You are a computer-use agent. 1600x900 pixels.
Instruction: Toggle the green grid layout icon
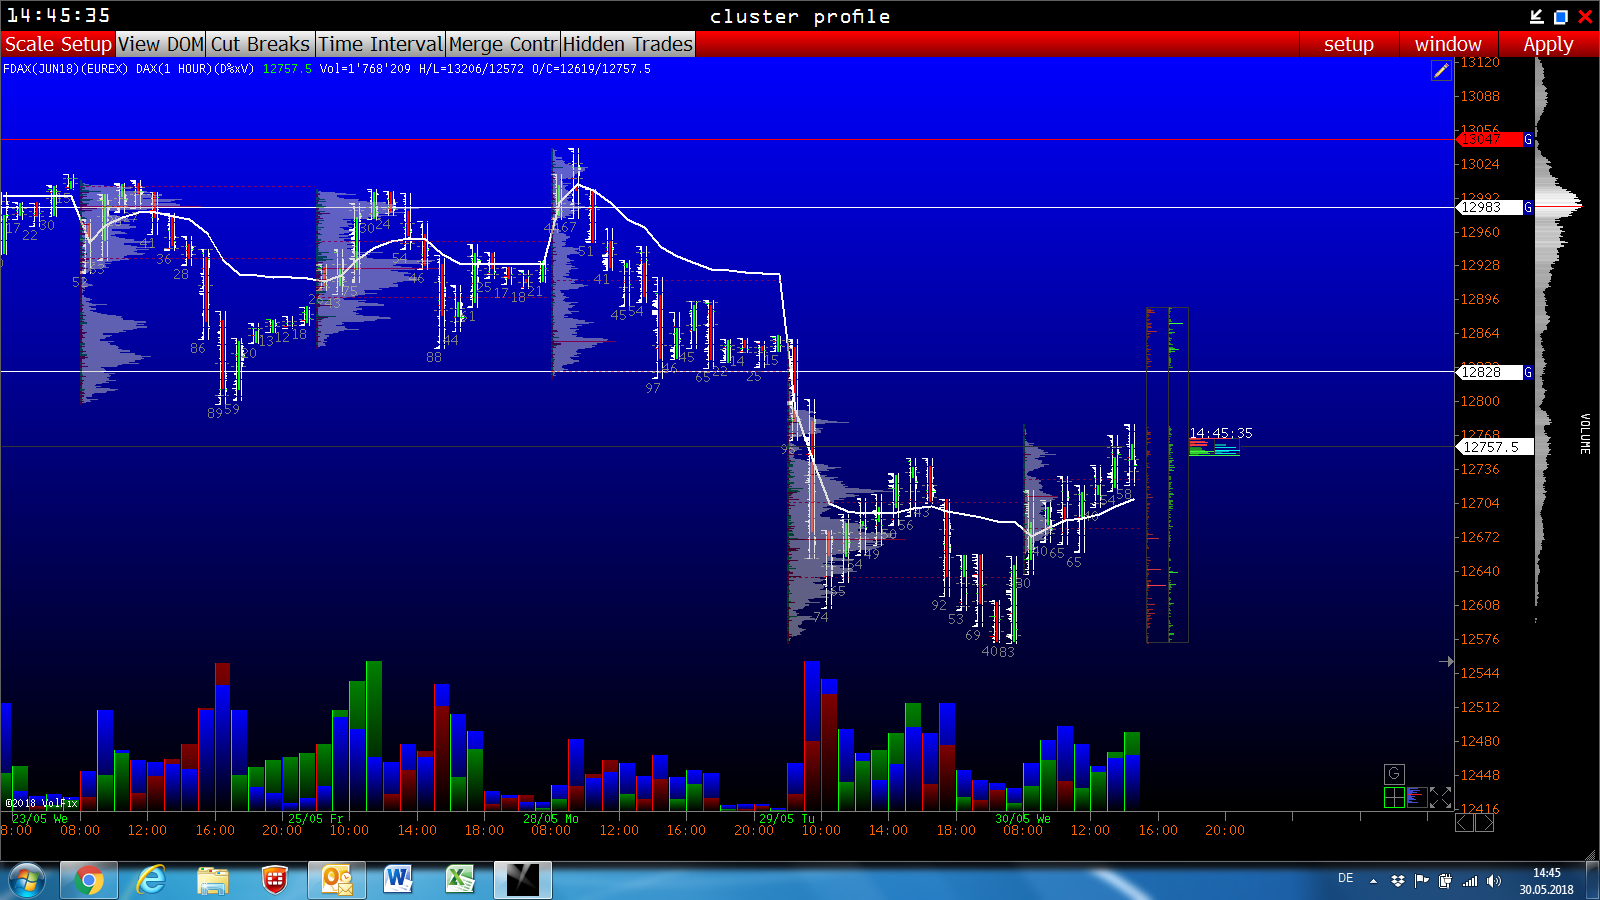(x=1394, y=797)
